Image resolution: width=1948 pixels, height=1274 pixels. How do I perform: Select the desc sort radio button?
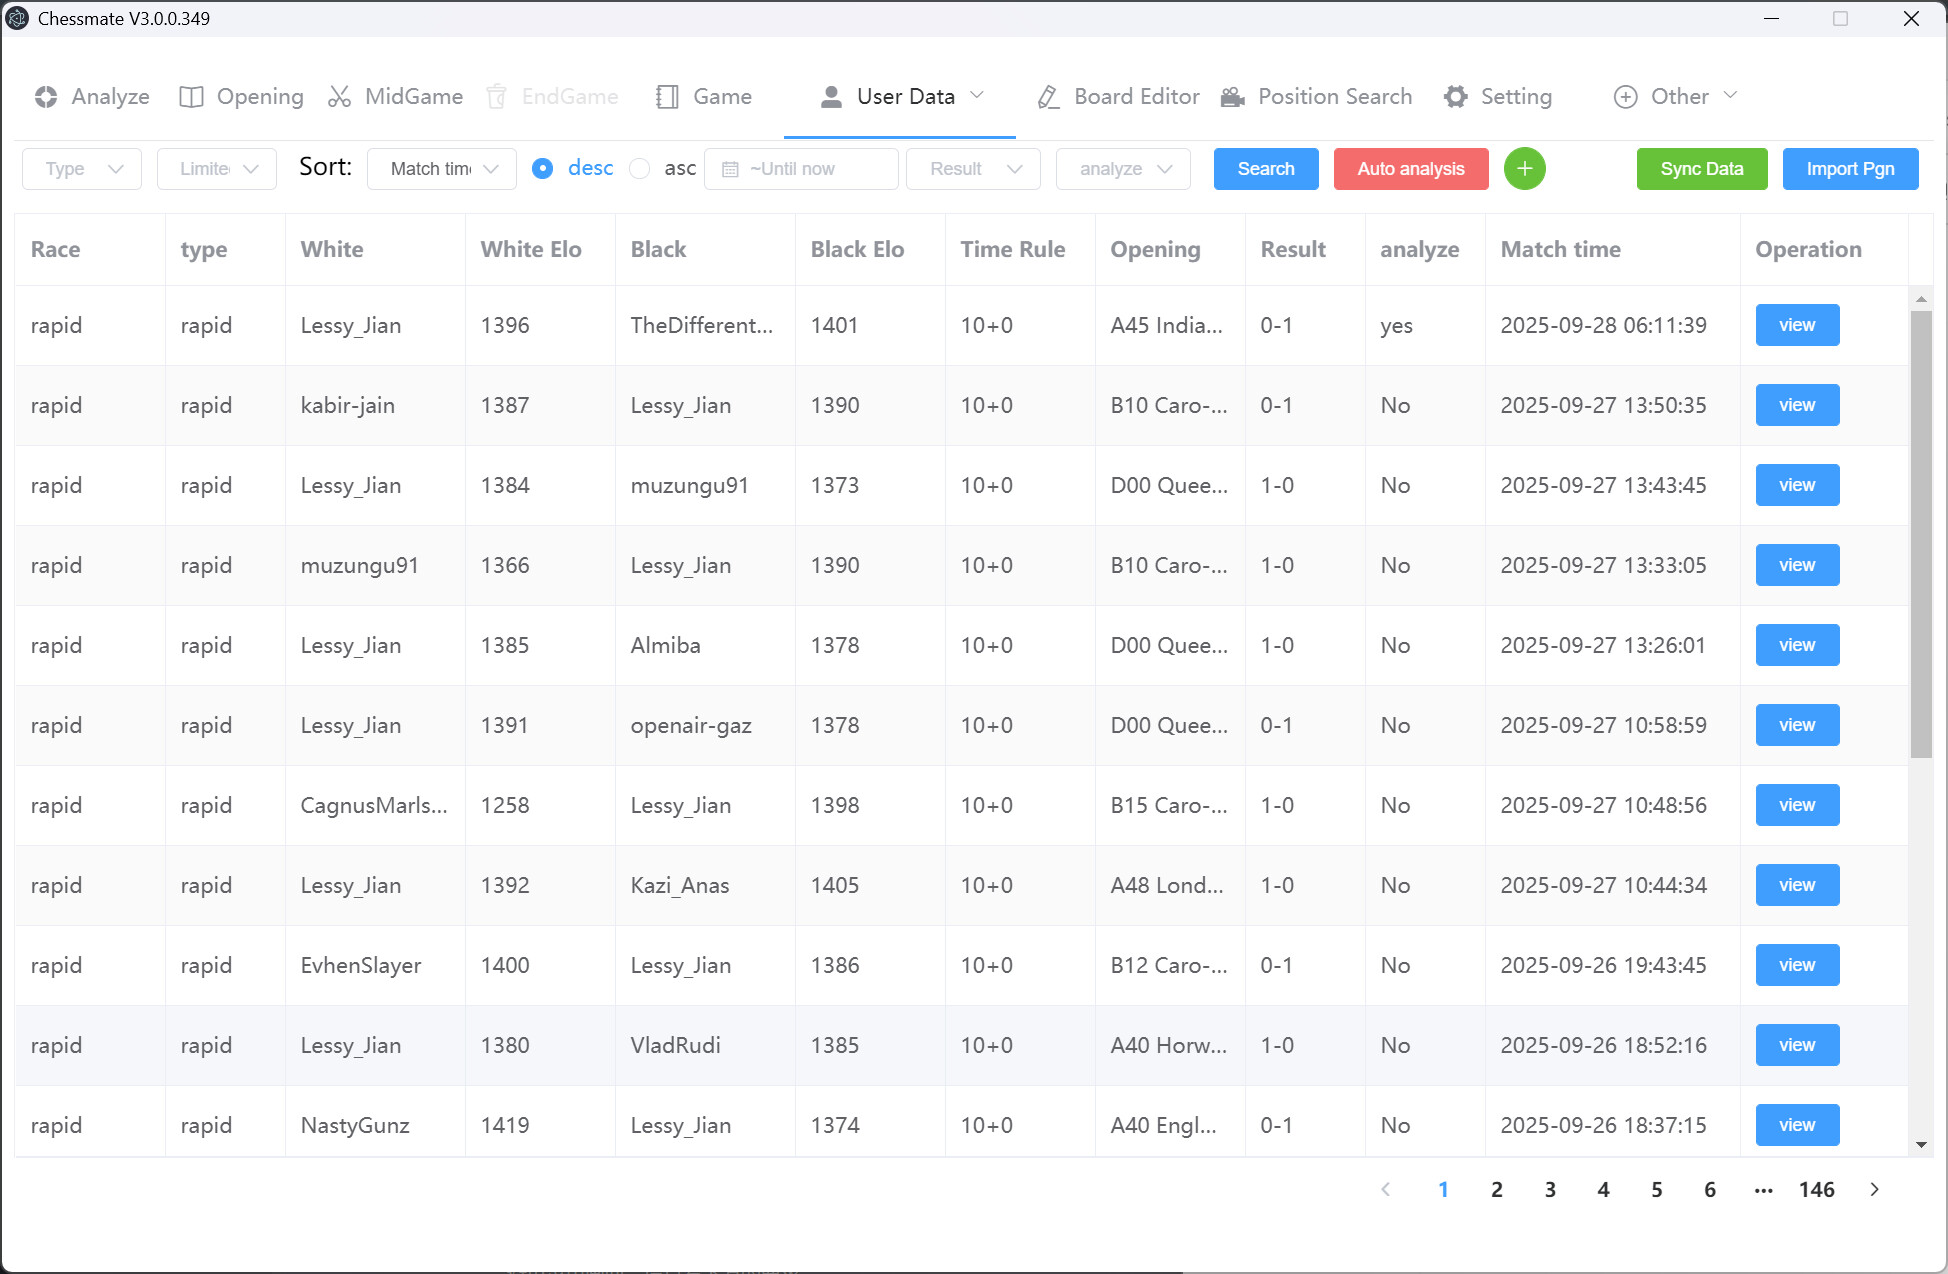(542, 168)
